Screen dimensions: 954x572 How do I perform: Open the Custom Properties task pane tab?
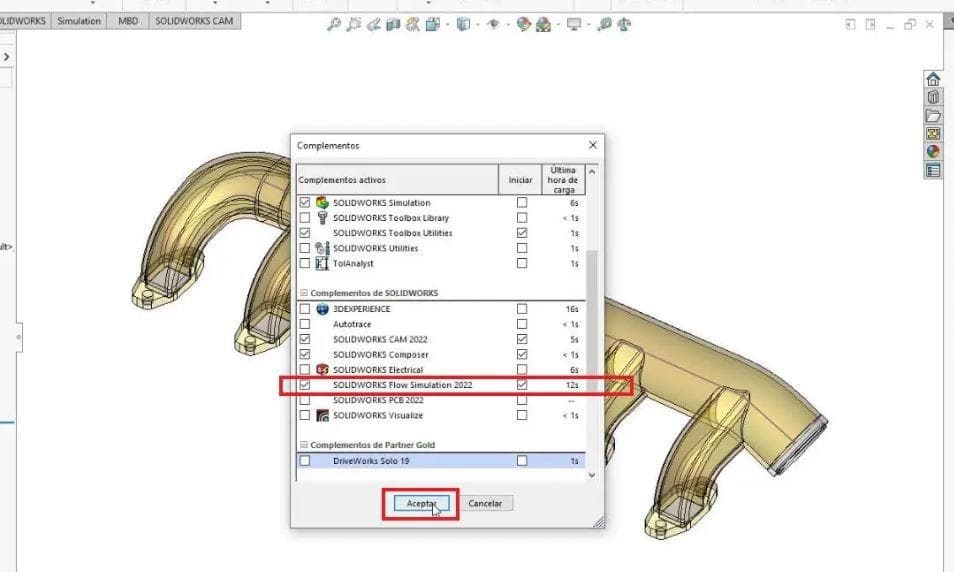point(933,170)
